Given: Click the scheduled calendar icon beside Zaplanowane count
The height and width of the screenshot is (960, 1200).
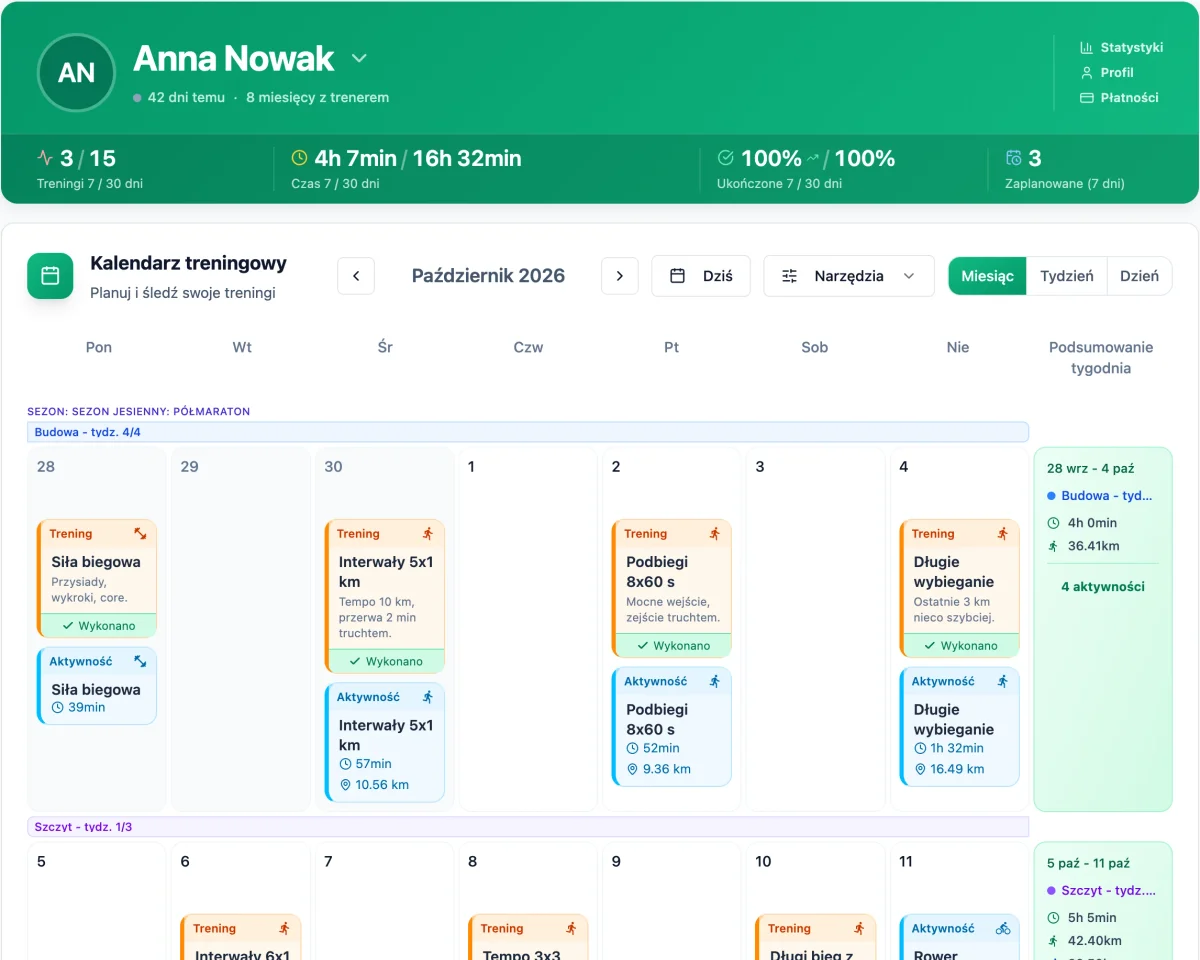Looking at the screenshot, I should coord(1014,158).
